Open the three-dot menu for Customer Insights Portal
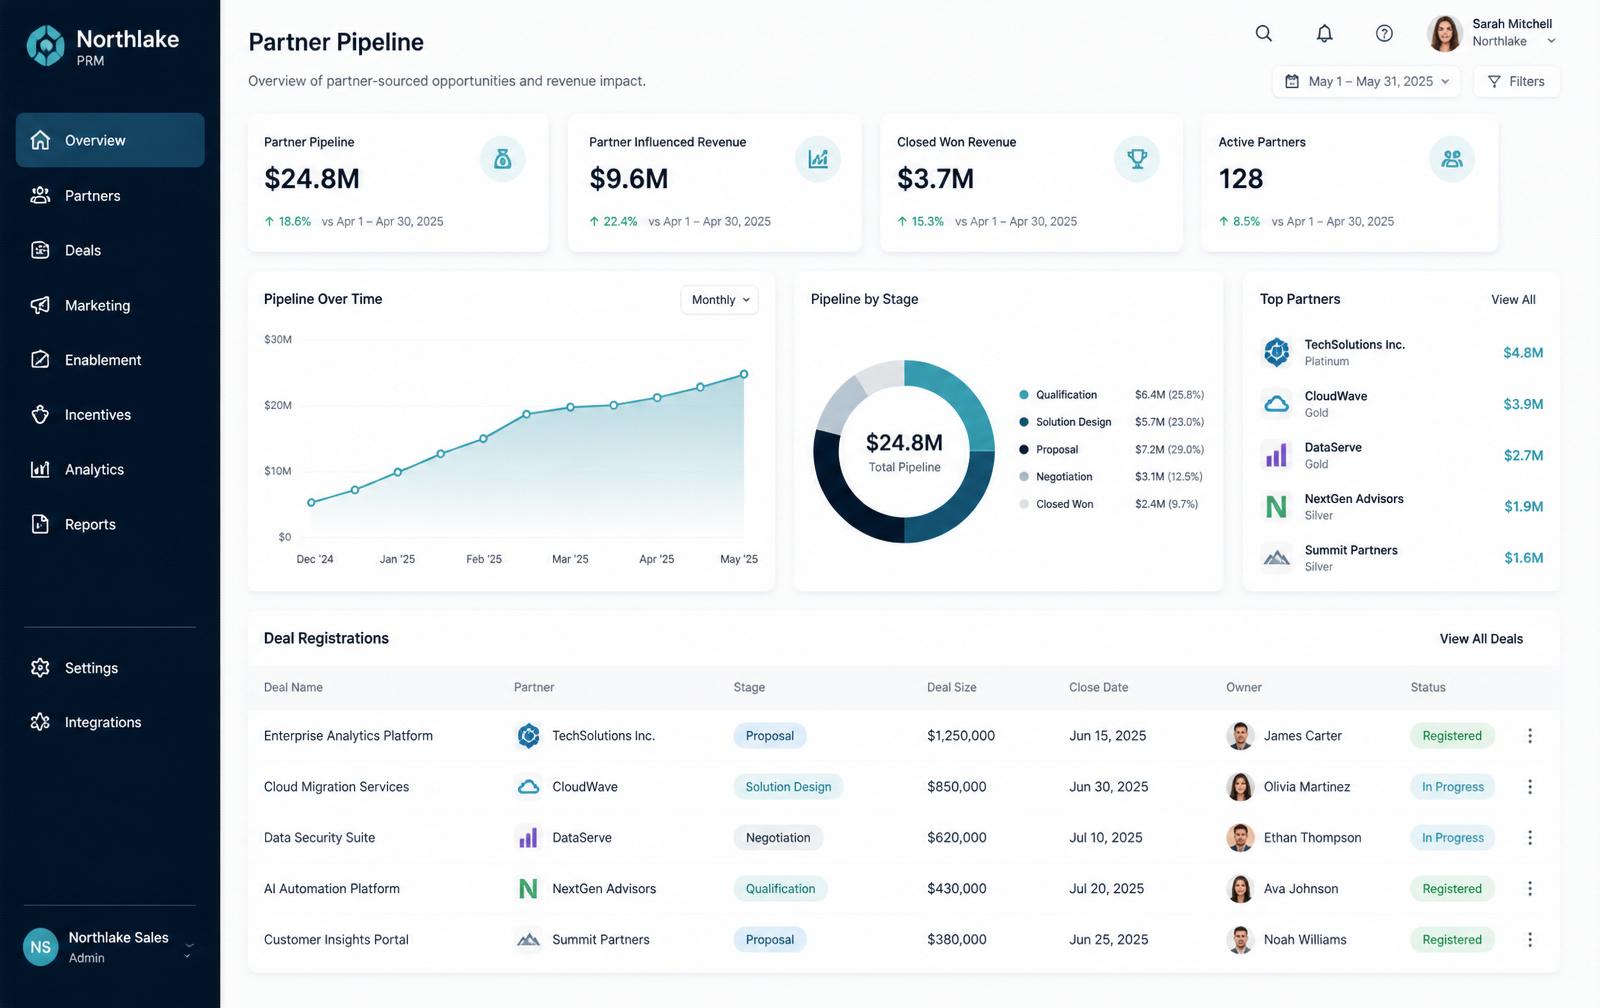 coord(1529,940)
